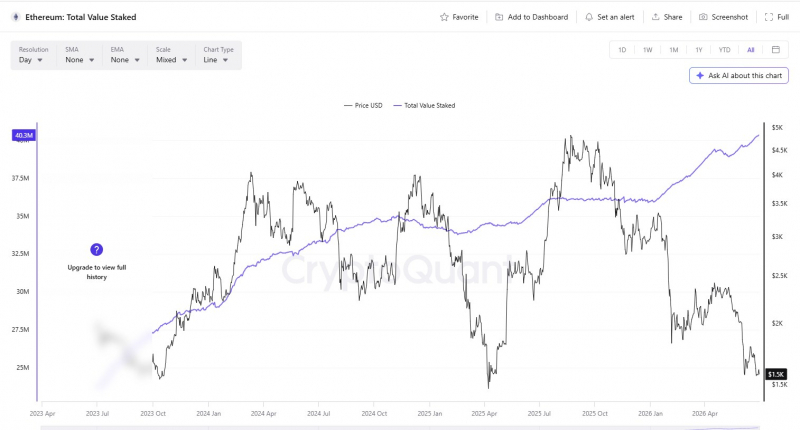Click the Set an alert bell icon
This screenshot has height=430, width=800.
589,17
